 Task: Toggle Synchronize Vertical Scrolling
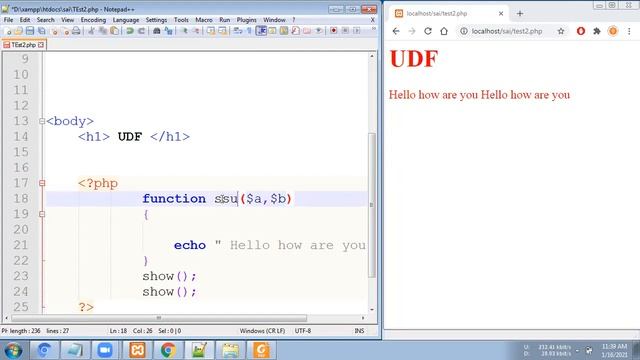click(211, 31)
